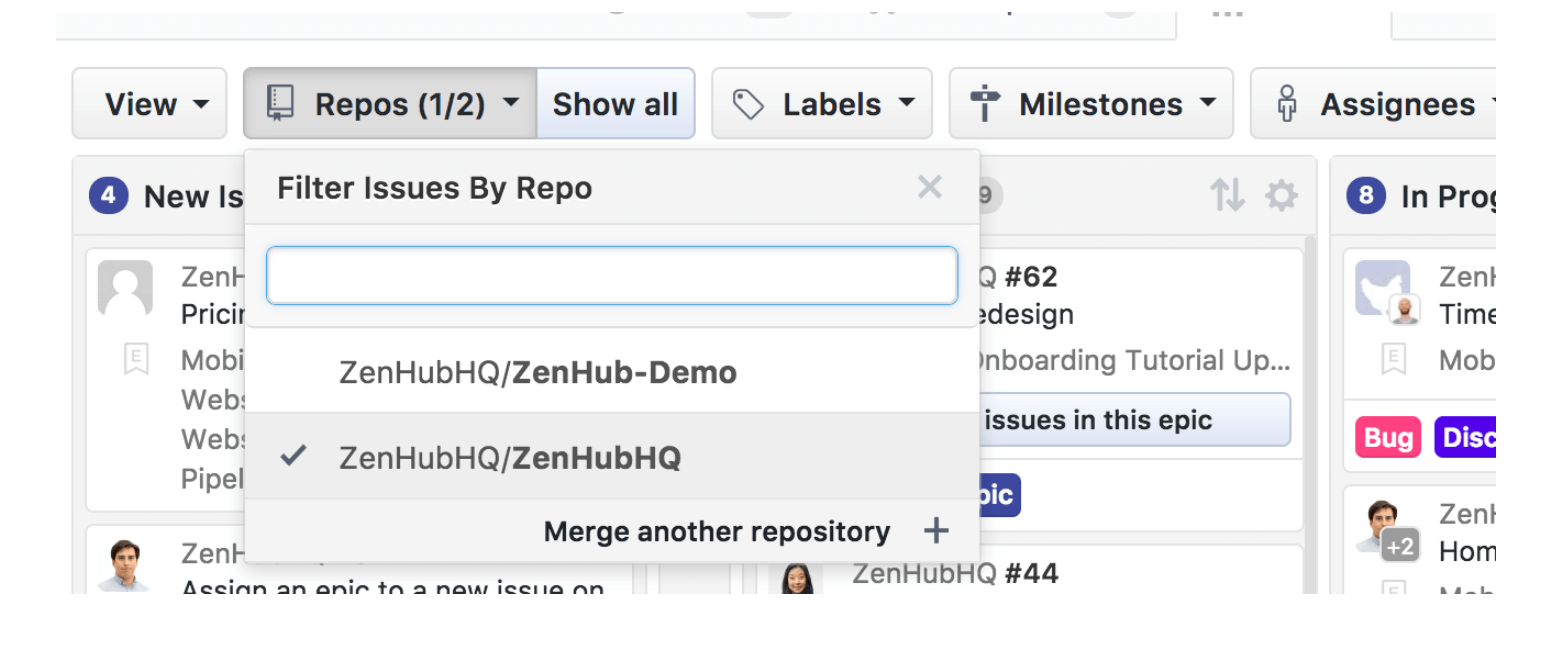Viewport: 1544px width, 658px height.
Task: Select the ZenHubHQ/ZenHub-Demo repo
Action: pos(537,372)
